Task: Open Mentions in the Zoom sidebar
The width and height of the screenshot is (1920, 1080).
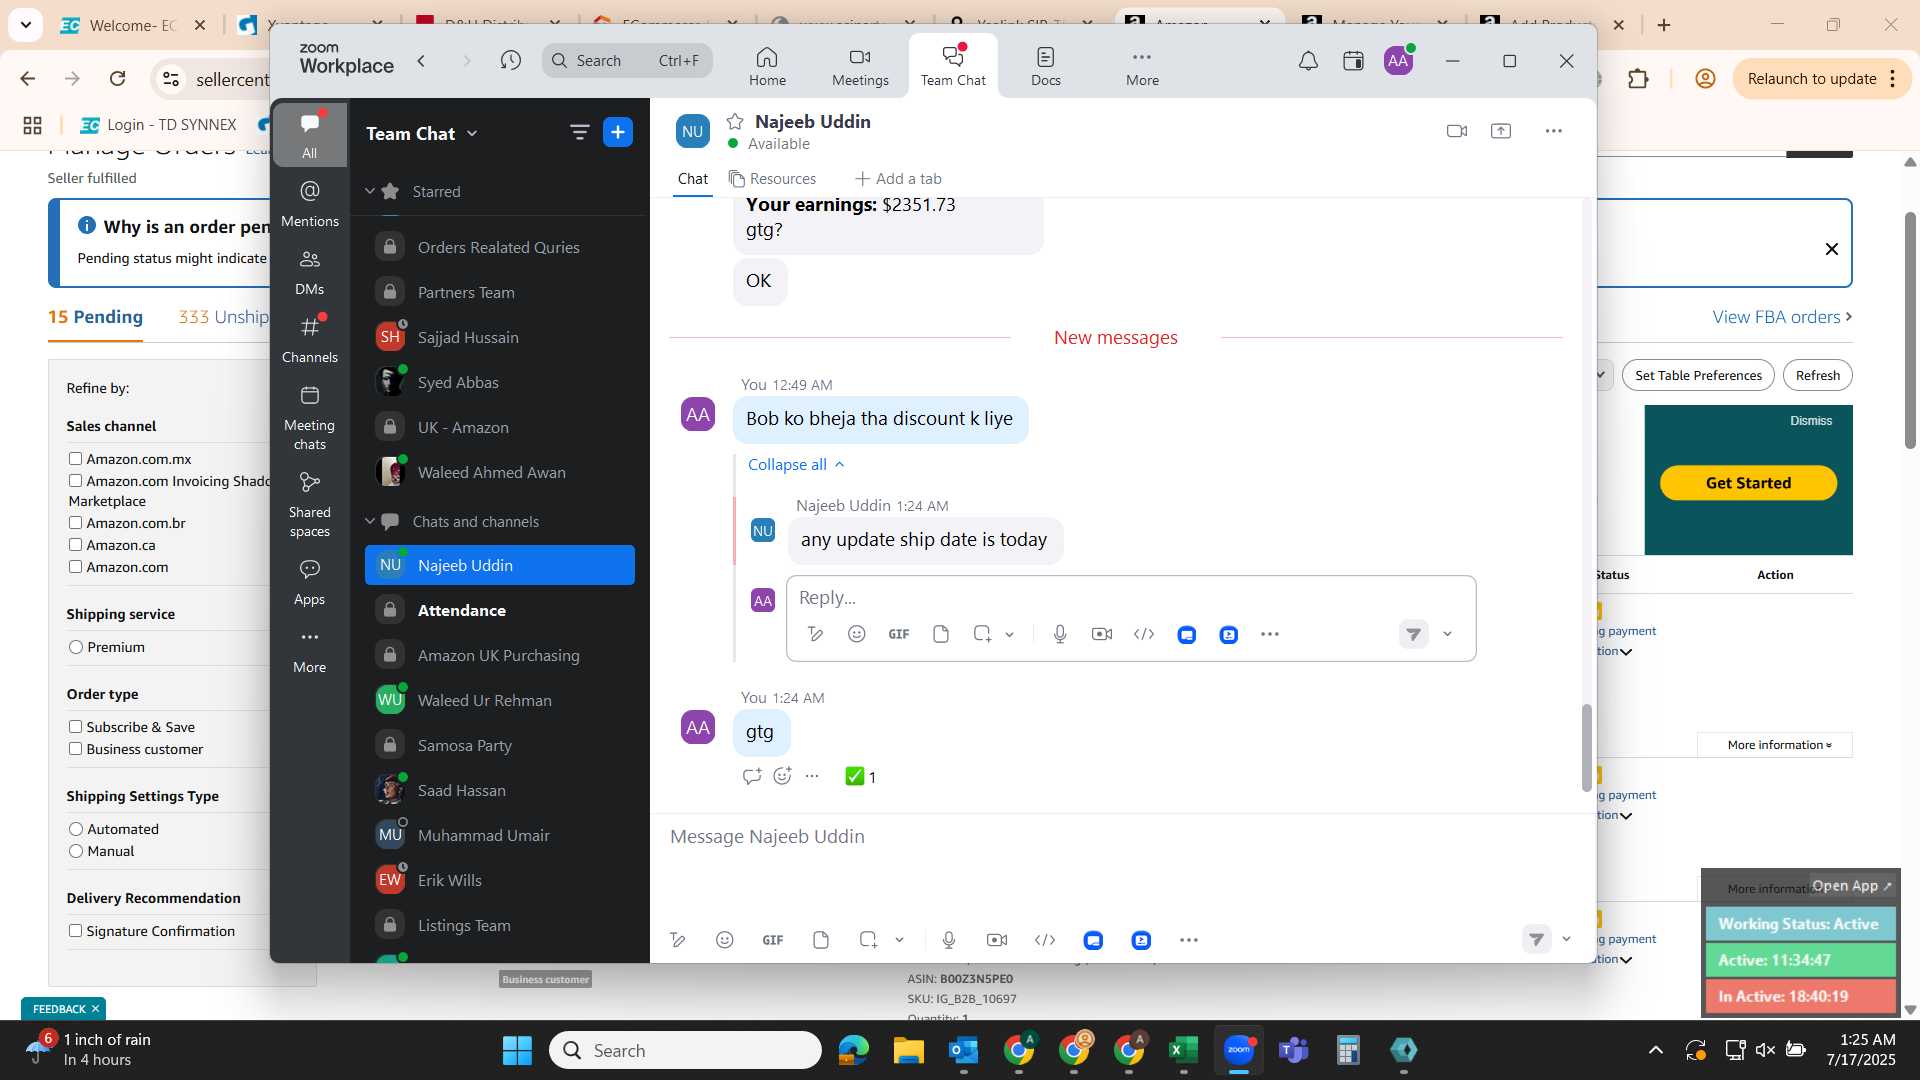Action: [x=310, y=204]
